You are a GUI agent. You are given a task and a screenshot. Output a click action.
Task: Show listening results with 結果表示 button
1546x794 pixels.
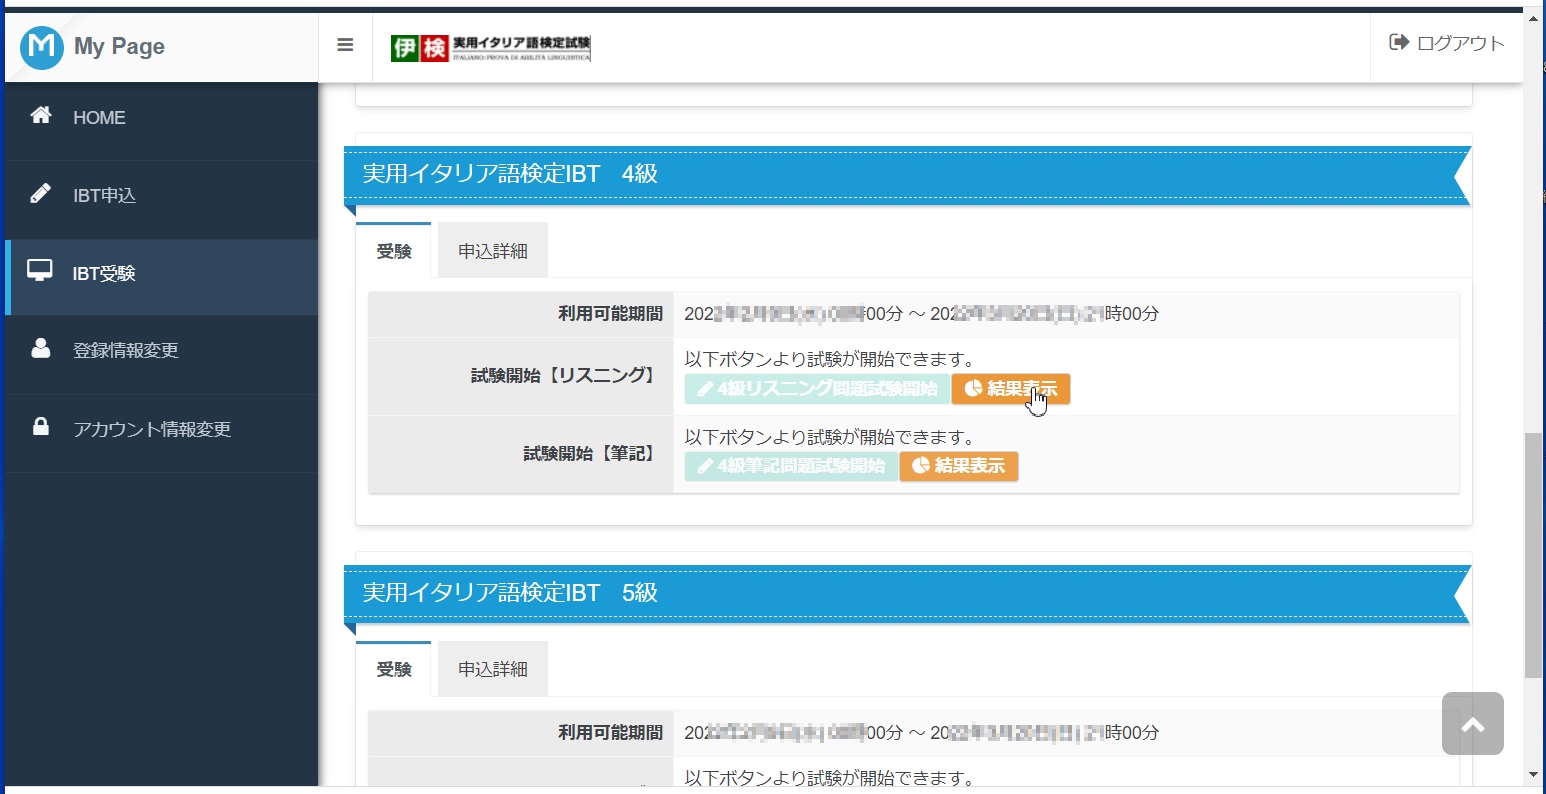(1011, 389)
